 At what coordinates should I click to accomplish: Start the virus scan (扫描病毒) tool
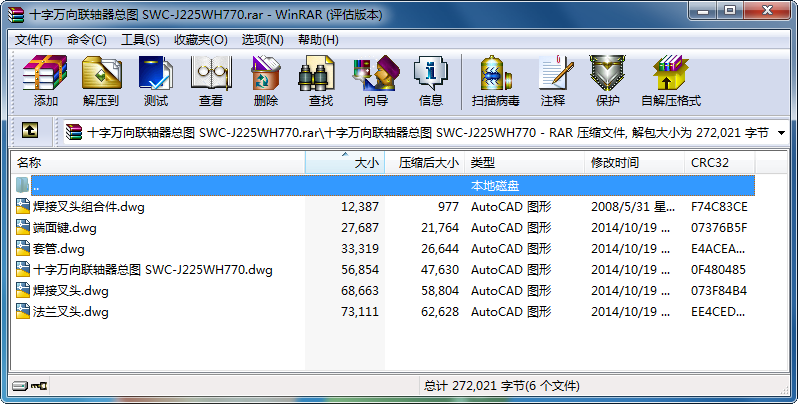(496, 81)
